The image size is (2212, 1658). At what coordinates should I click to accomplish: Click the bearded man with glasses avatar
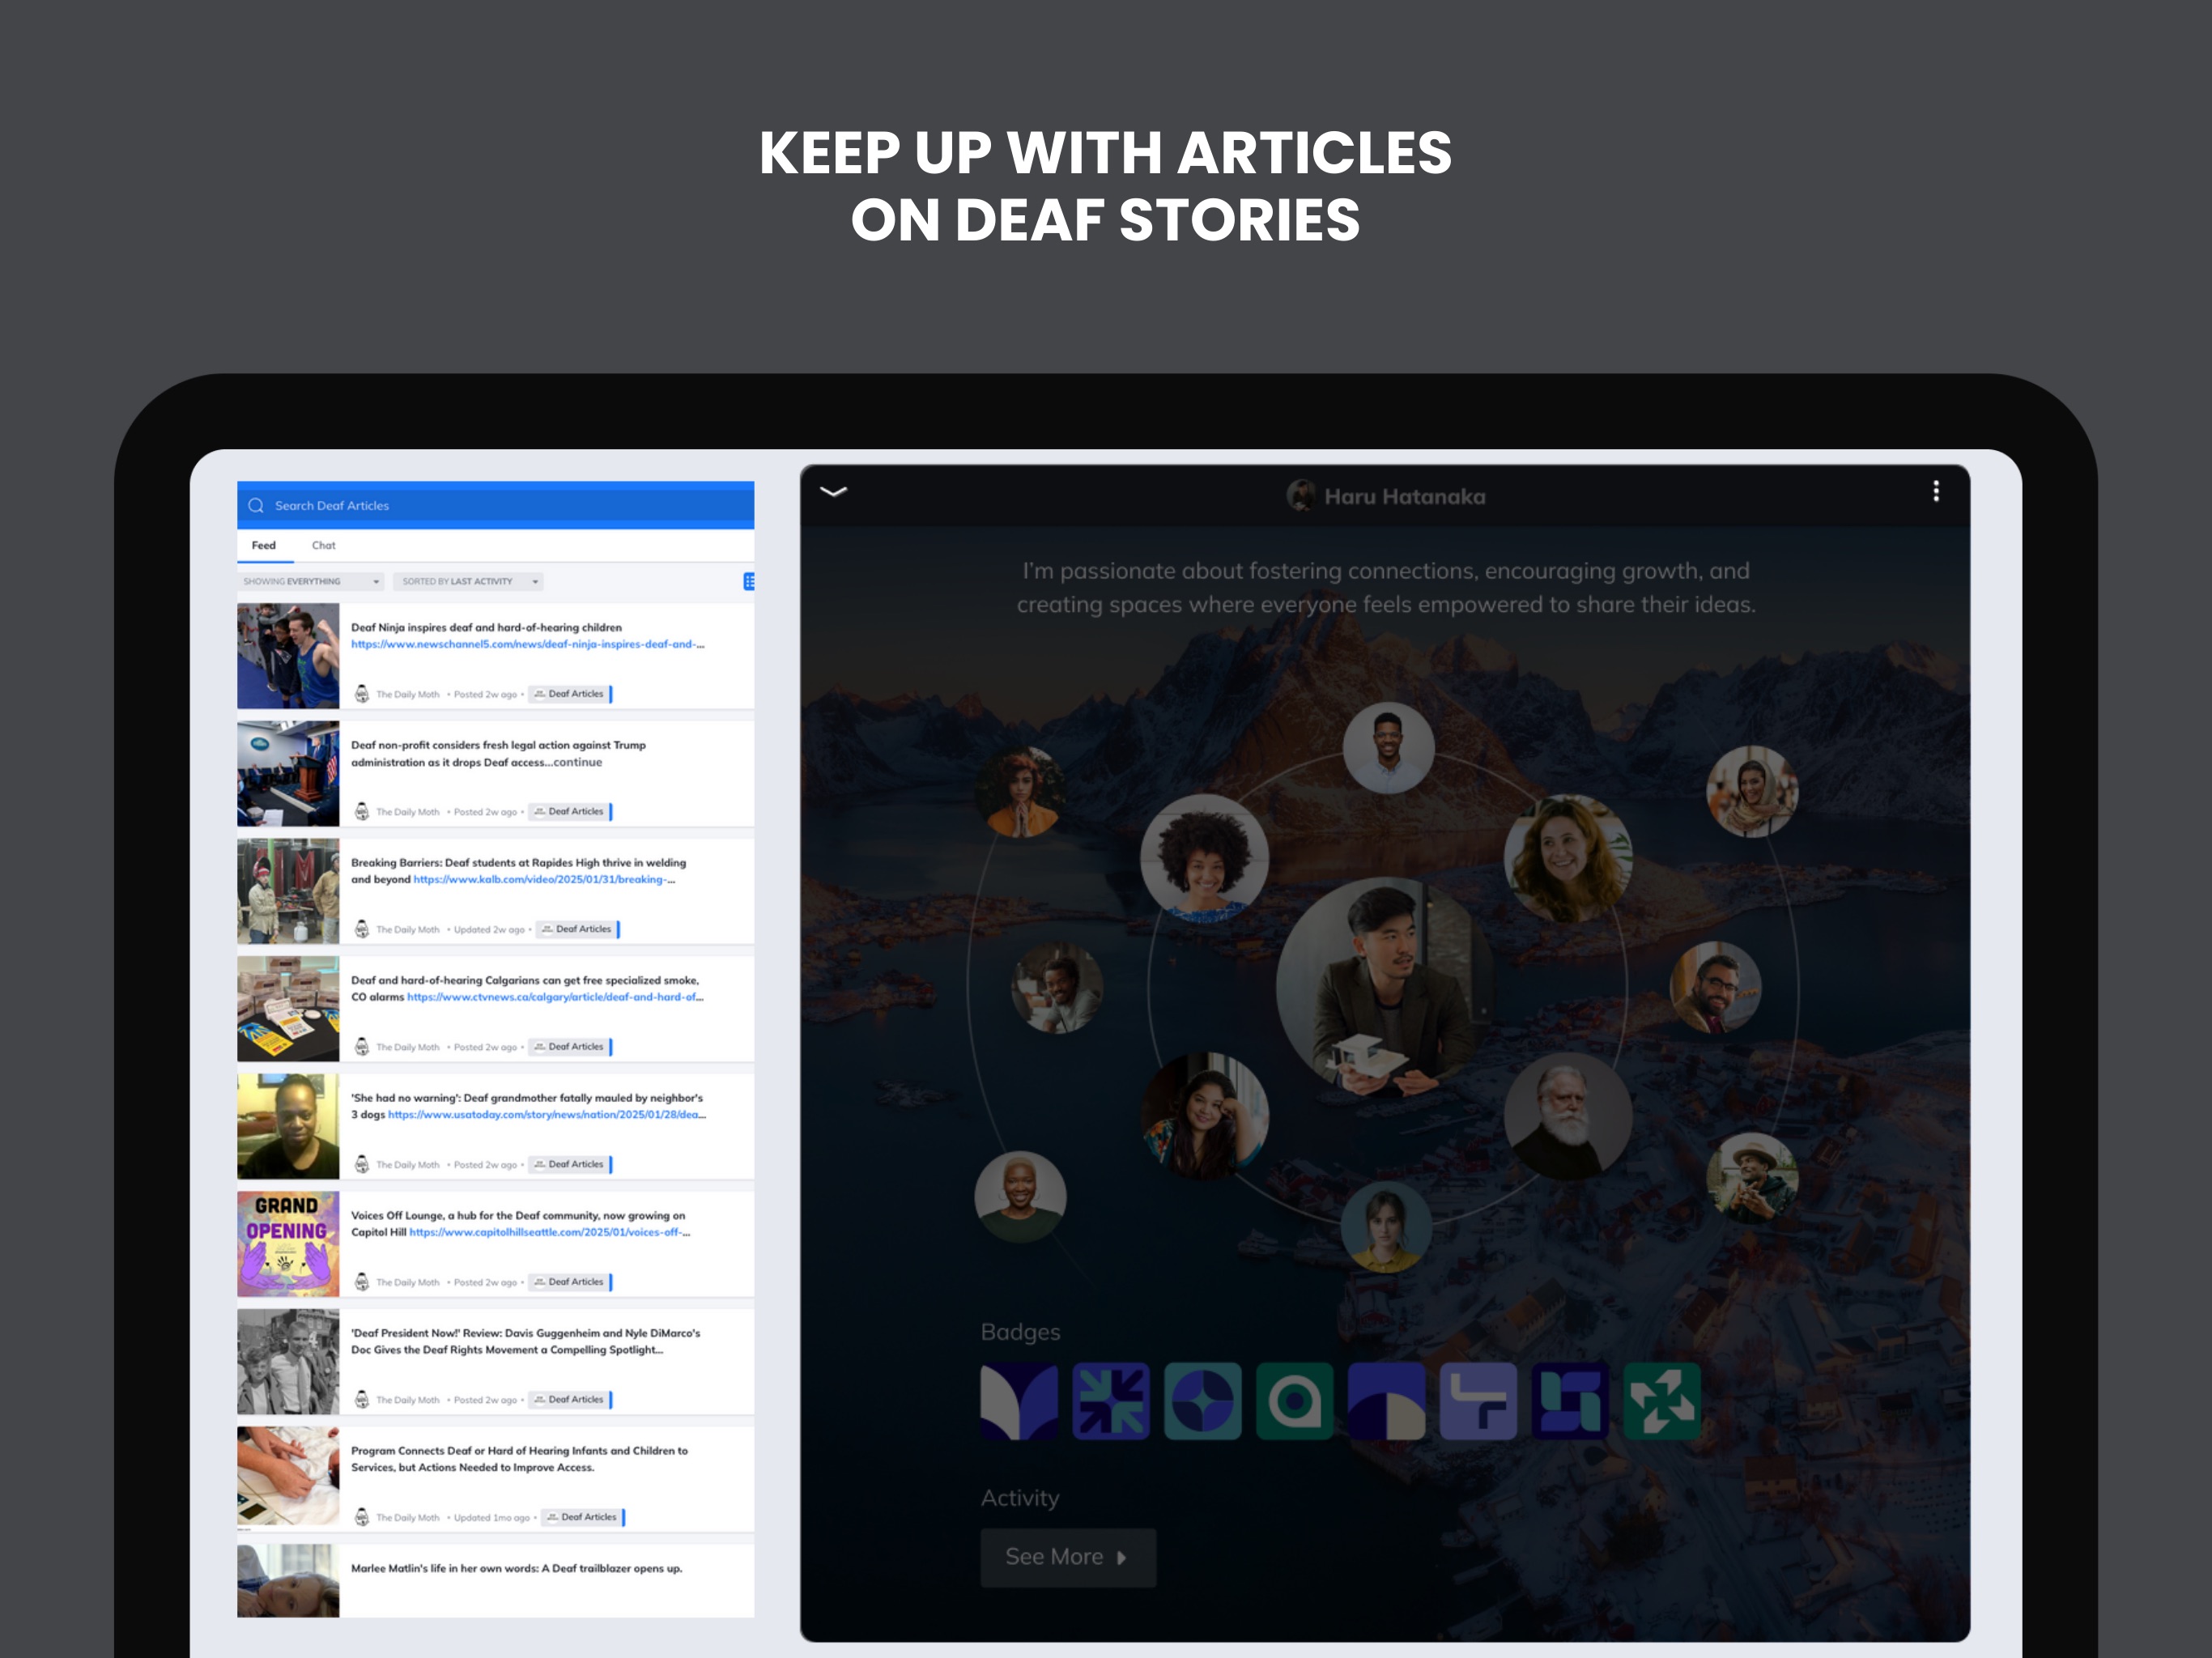1716,987
